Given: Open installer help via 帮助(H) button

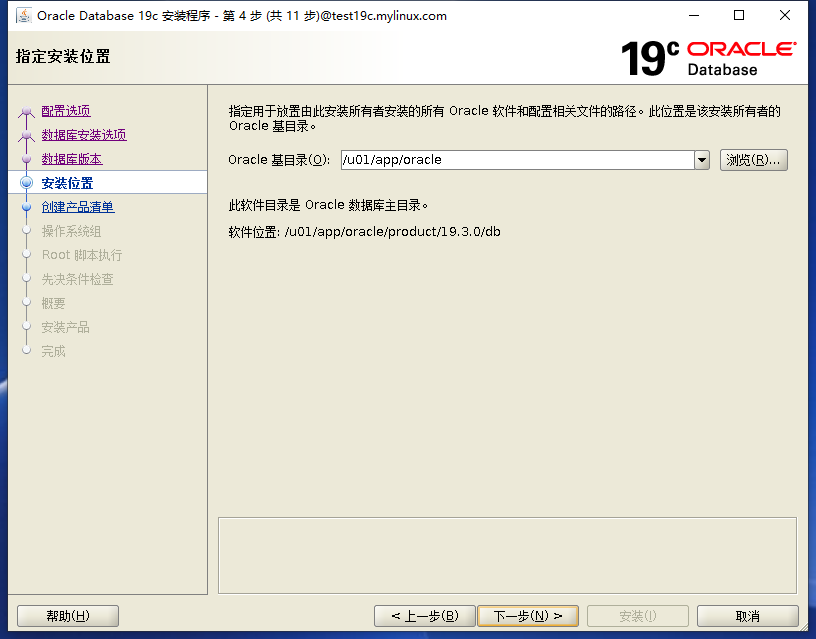Looking at the screenshot, I should pyautogui.click(x=67, y=615).
